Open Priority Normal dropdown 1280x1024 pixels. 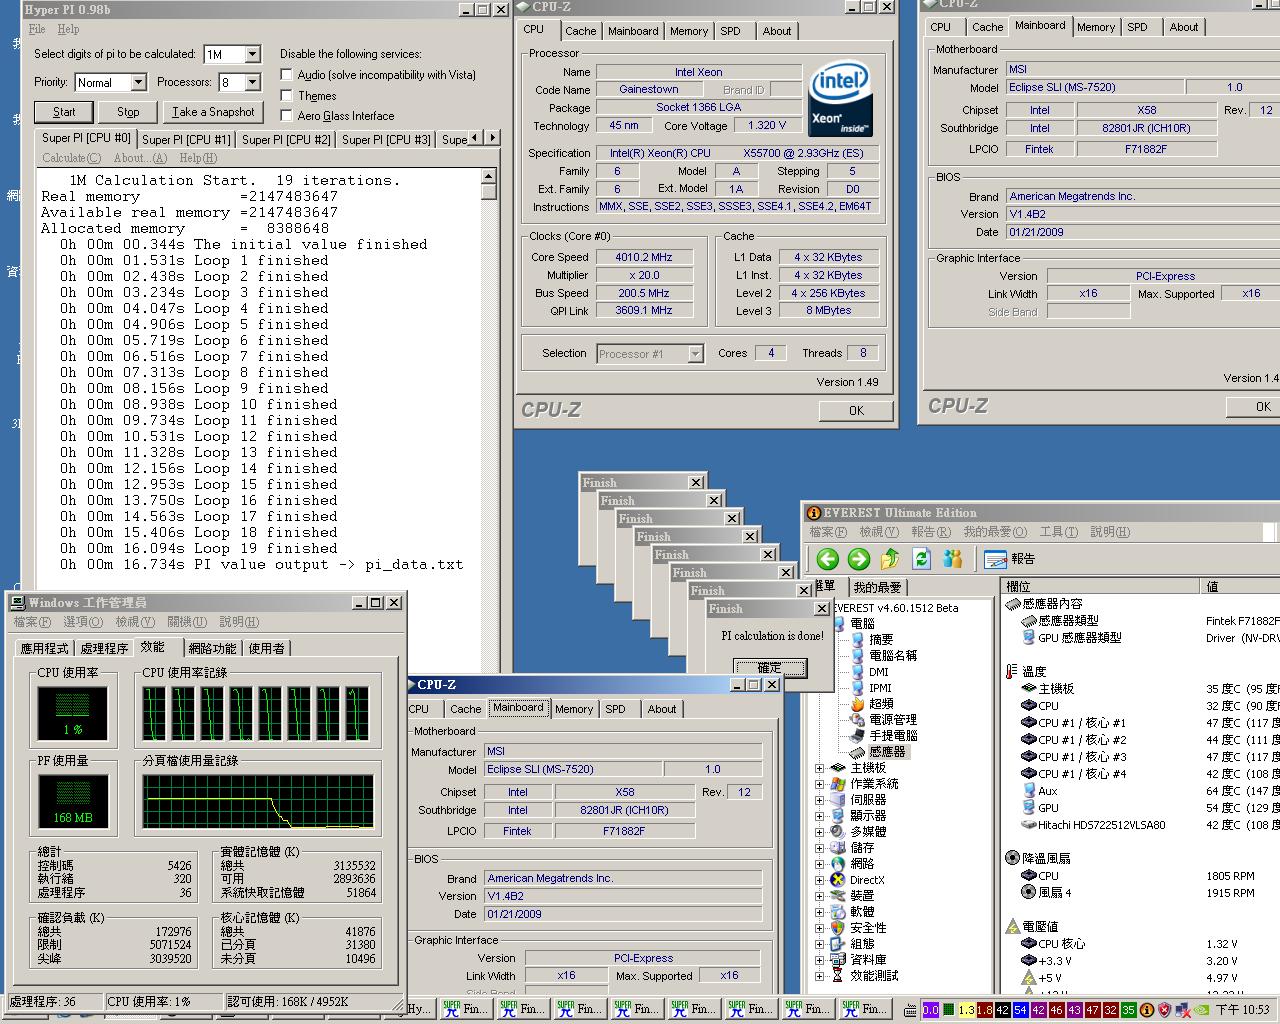pos(138,82)
